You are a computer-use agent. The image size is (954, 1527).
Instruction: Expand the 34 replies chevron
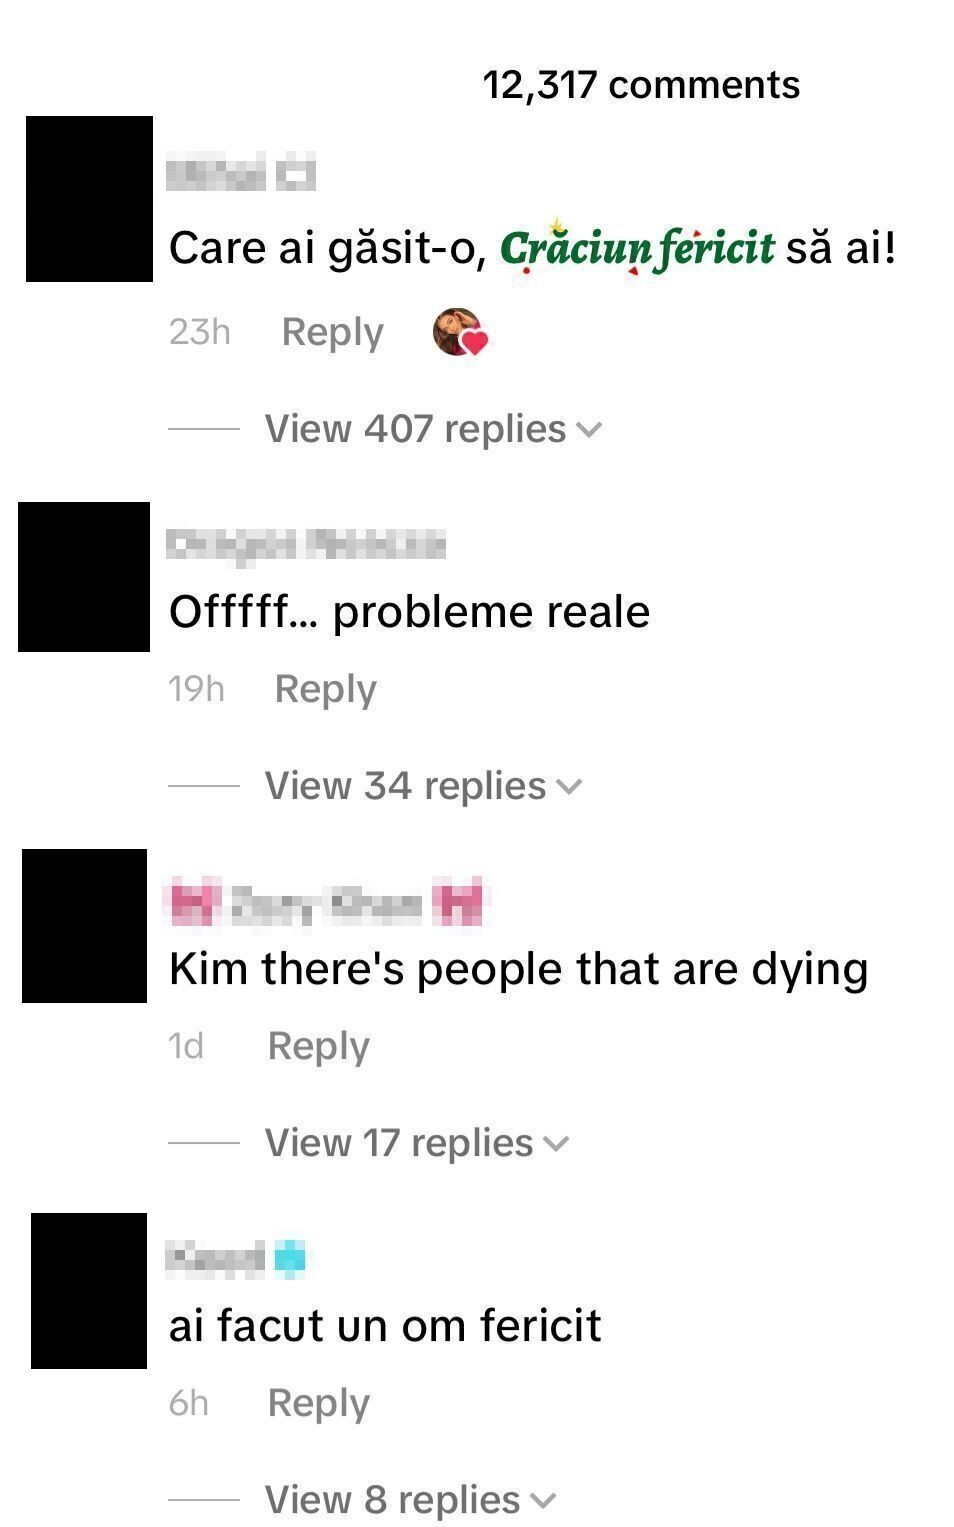569,787
